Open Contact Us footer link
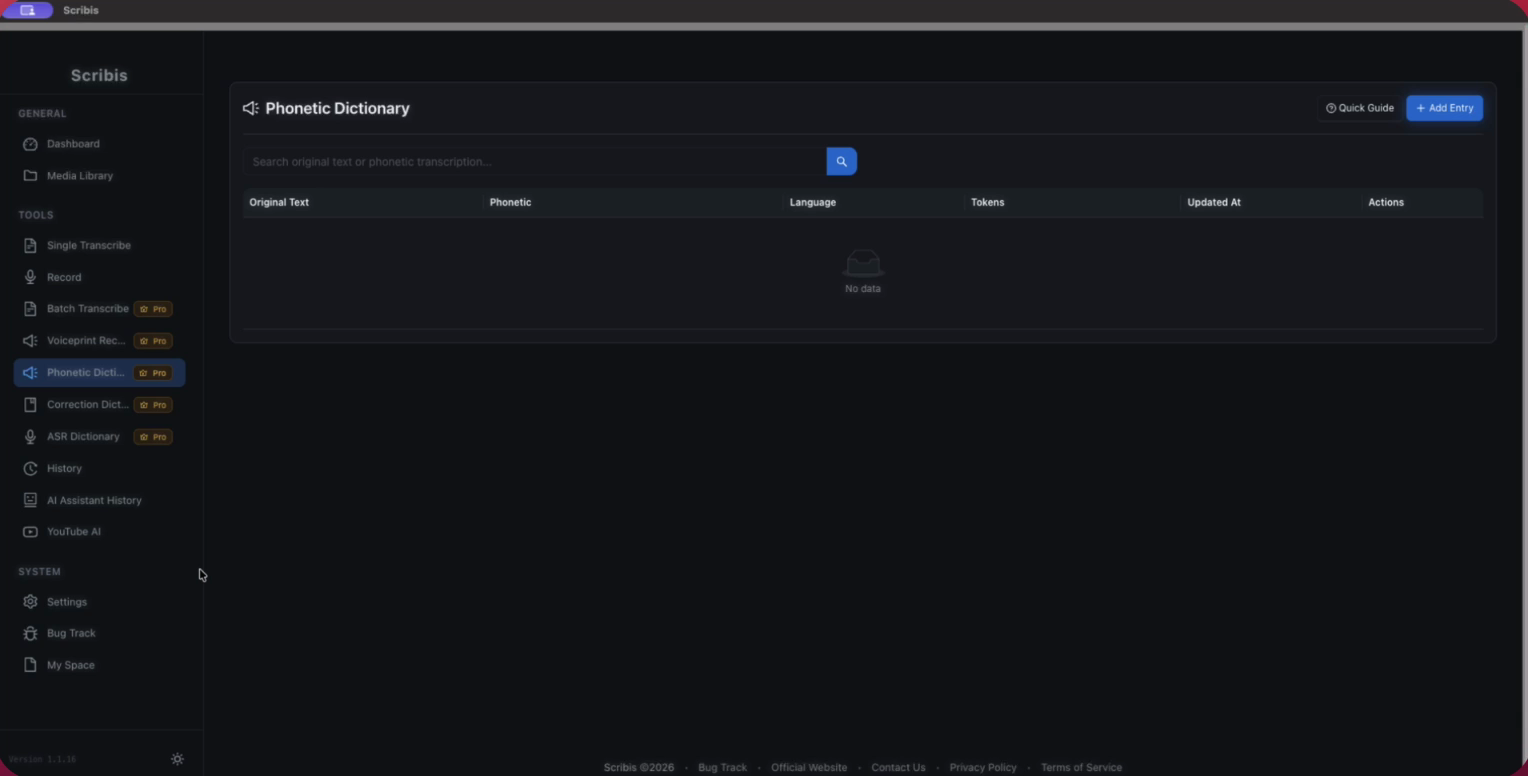1528x776 pixels. coord(898,768)
